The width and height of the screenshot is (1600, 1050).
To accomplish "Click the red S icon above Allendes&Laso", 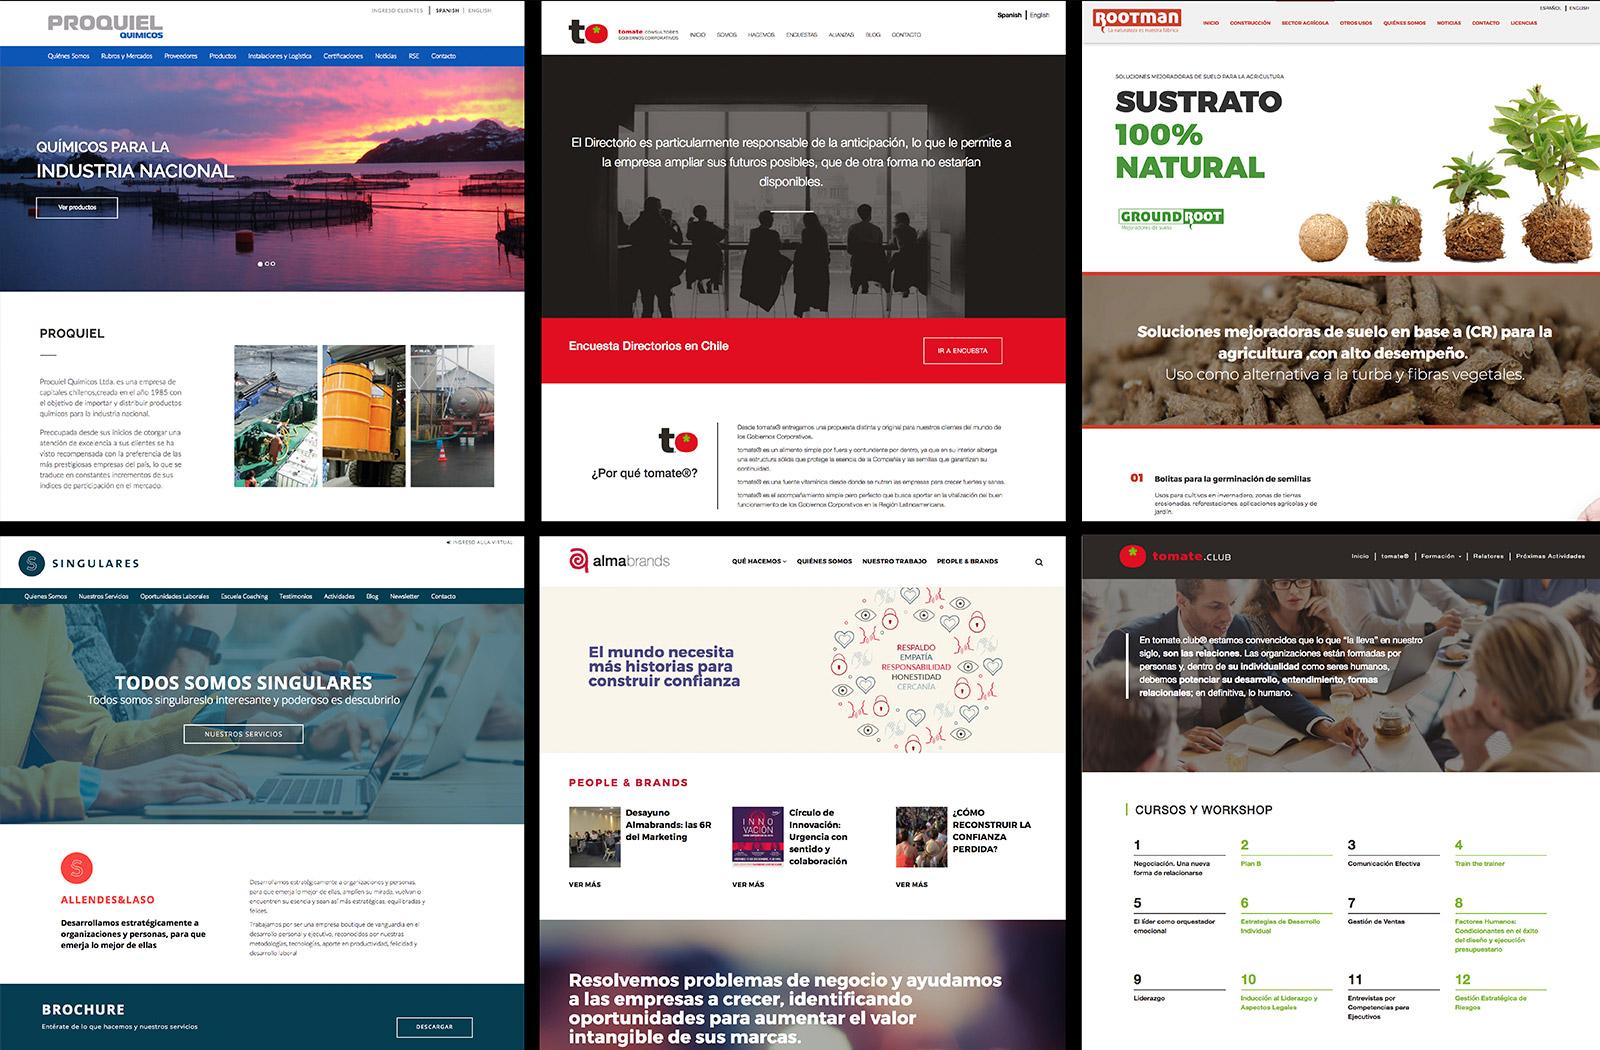I will point(75,867).
